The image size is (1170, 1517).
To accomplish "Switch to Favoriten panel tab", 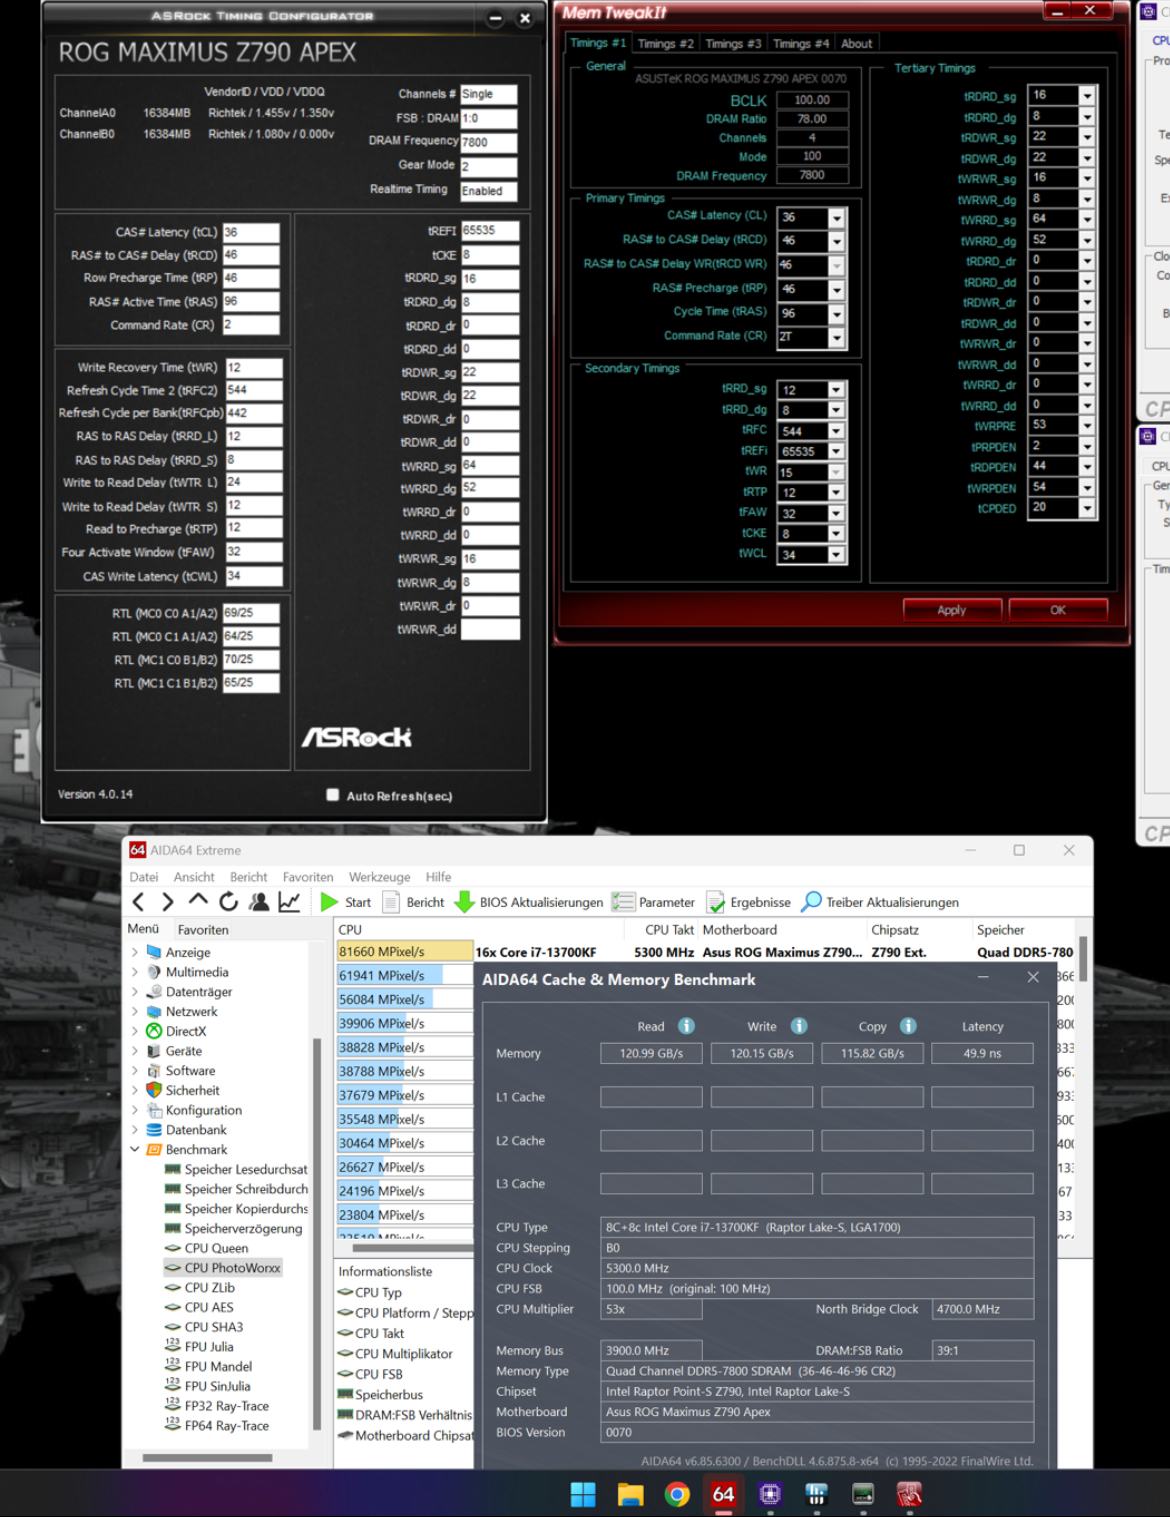I will 203,929.
